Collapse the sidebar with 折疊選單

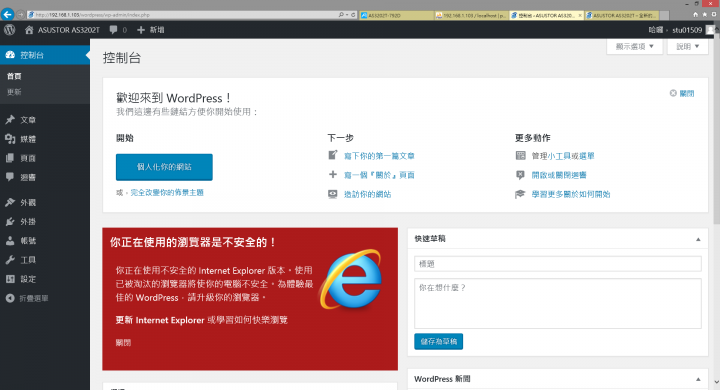coord(27,298)
